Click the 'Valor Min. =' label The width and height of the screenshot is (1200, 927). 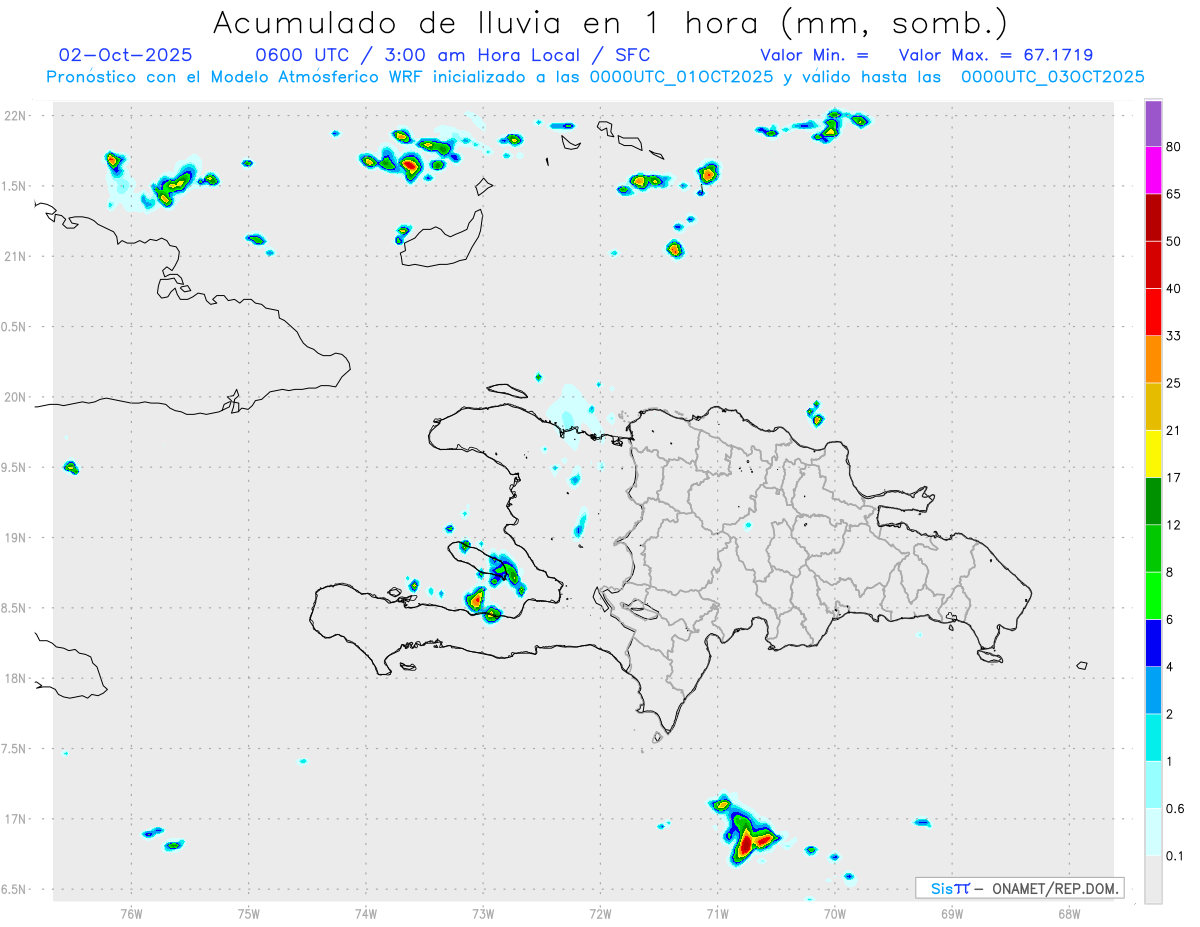click(x=814, y=55)
